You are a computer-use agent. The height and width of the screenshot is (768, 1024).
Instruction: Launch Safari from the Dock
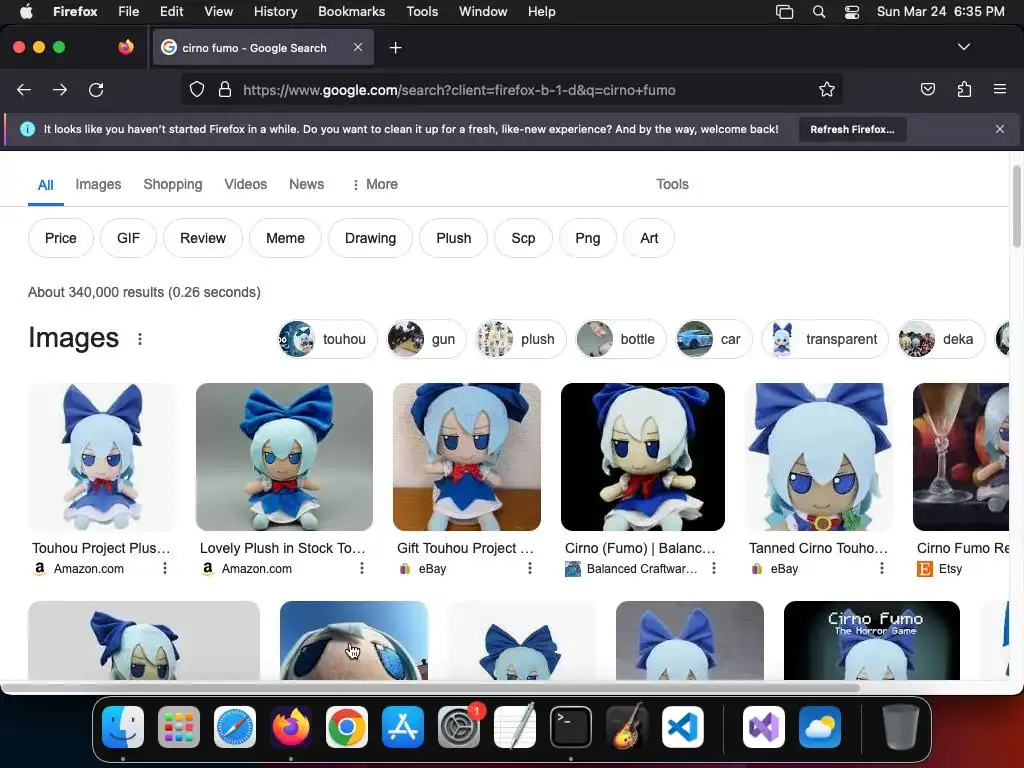[235, 727]
